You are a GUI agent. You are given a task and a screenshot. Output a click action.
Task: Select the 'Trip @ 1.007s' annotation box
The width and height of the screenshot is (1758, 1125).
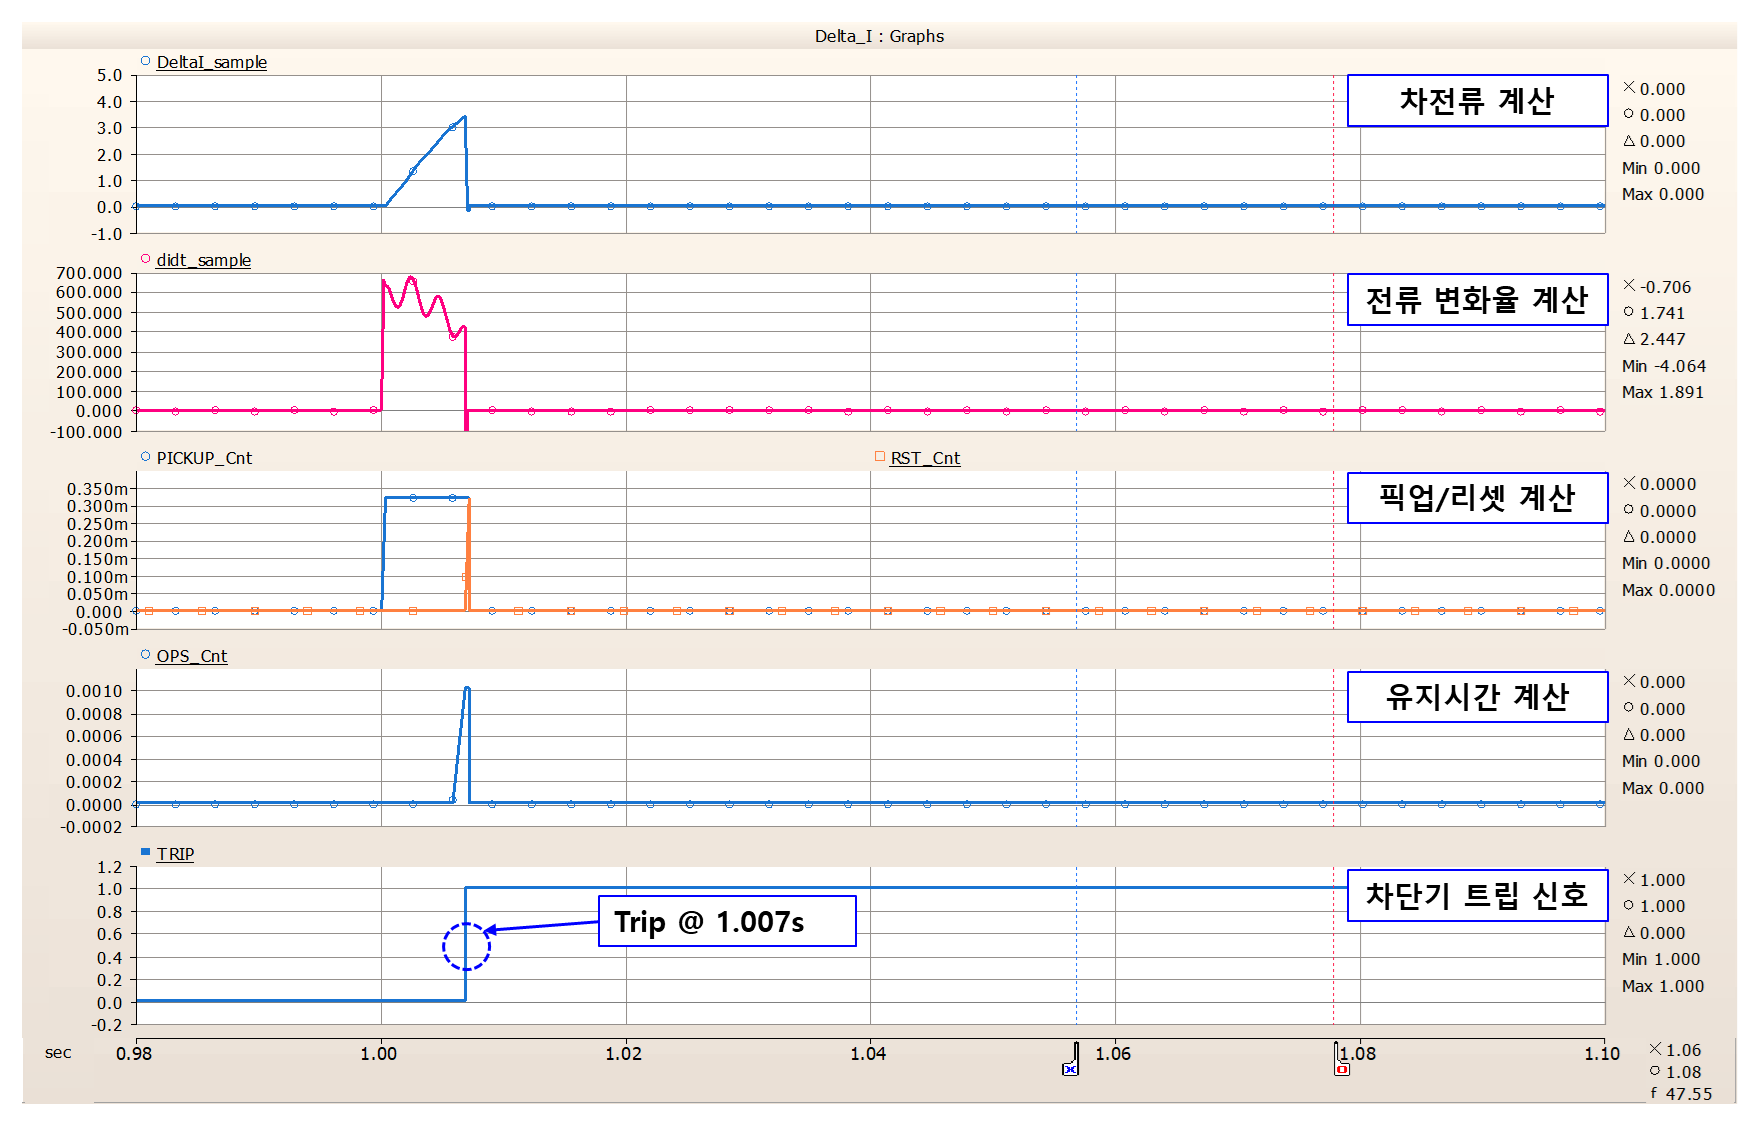click(x=727, y=921)
